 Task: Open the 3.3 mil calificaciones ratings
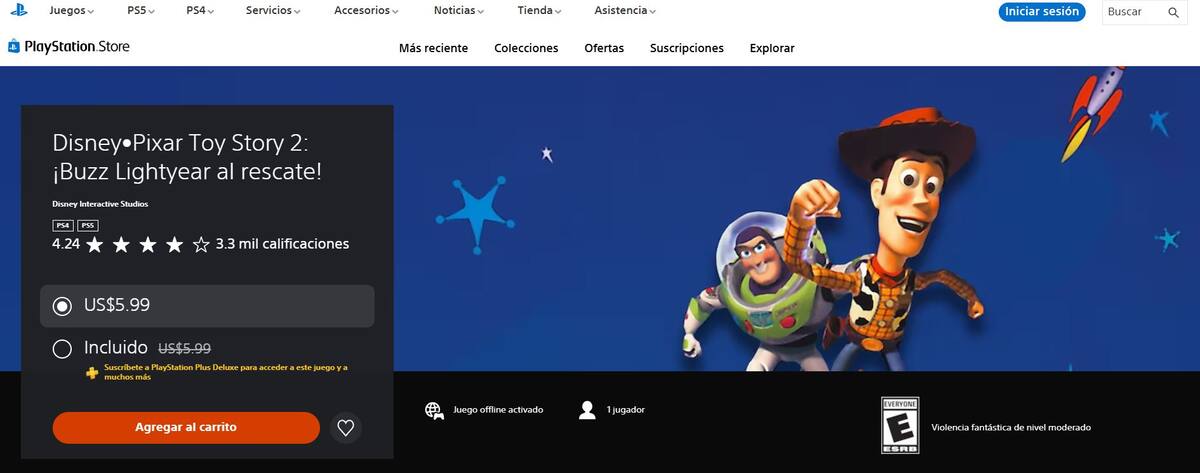coord(282,244)
